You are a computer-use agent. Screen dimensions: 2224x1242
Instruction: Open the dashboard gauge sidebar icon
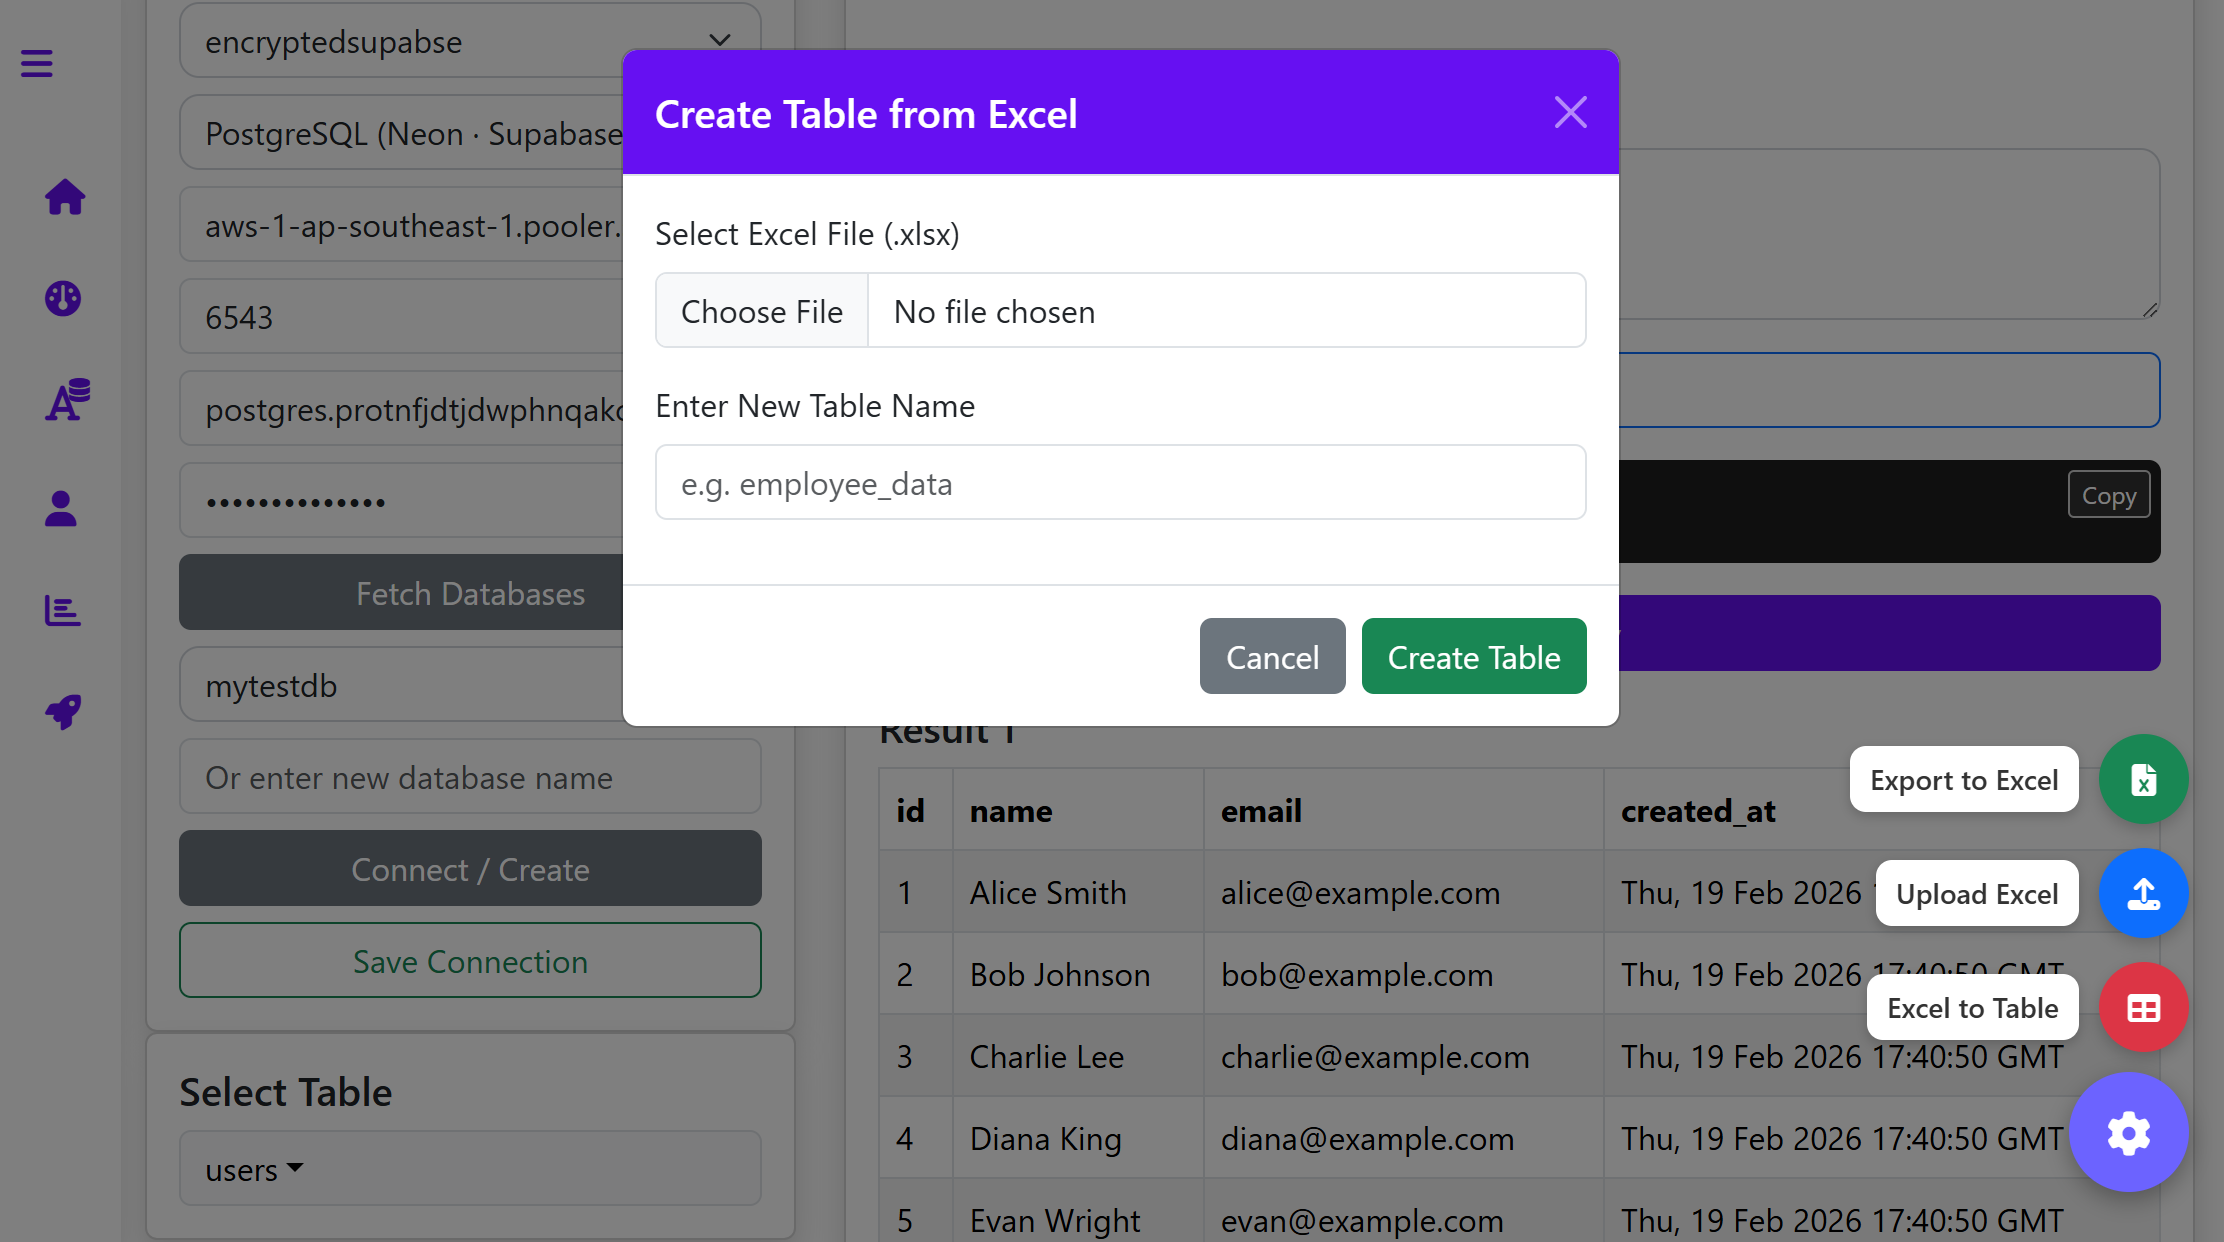[63, 298]
